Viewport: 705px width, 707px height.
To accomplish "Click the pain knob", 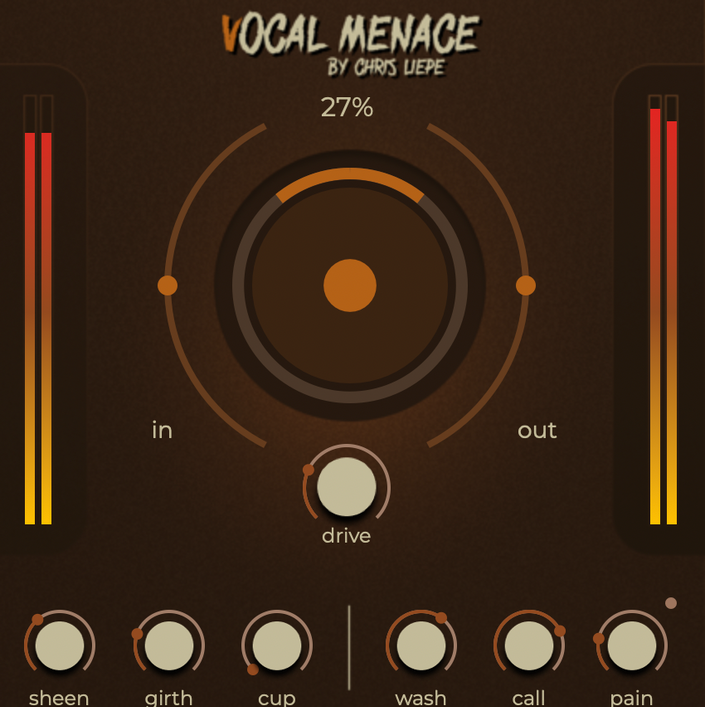I will pyautogui.click(x=632, y=645).
